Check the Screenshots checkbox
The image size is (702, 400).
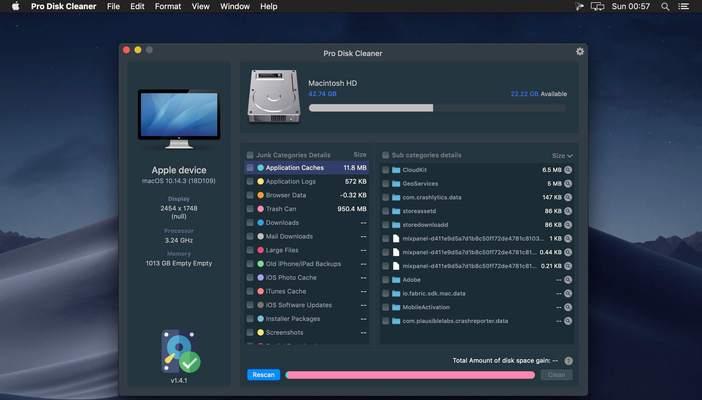[x=250, y=332]
